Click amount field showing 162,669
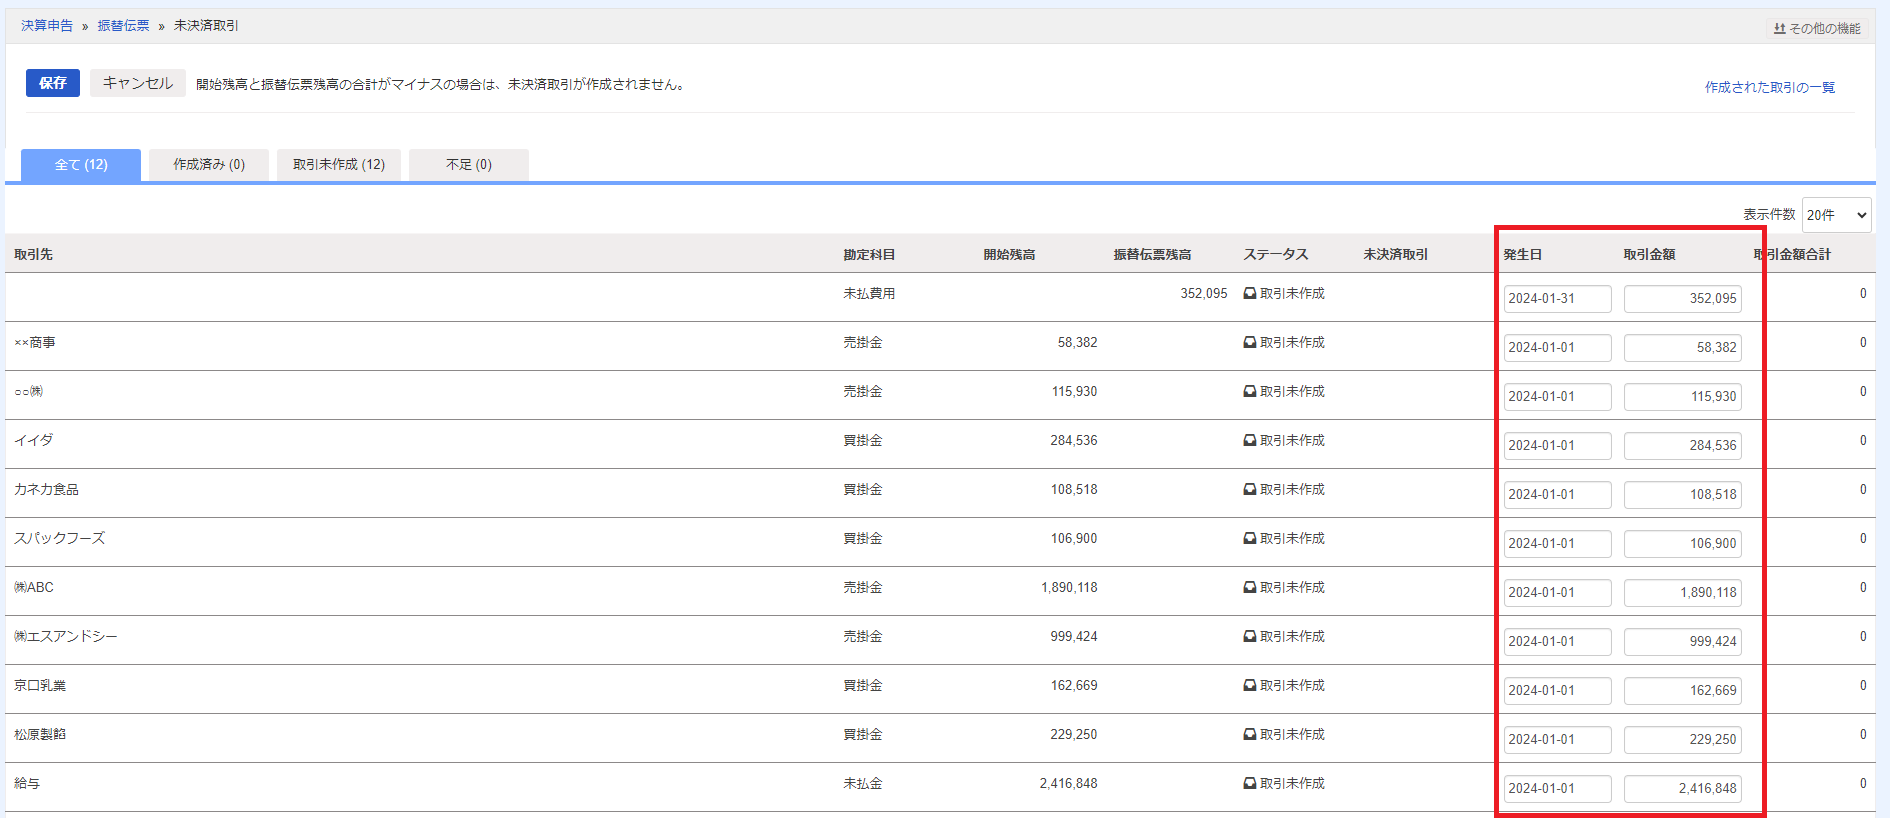The height and width of the screenshot is (818, 1890). 1683,691
